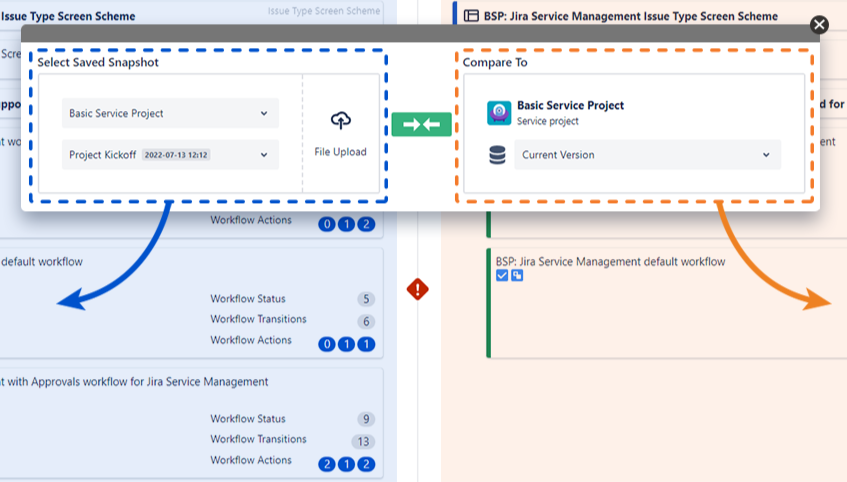Open the Current Version dropdown
Screen dimensions: 847x482
coord(647,155)
